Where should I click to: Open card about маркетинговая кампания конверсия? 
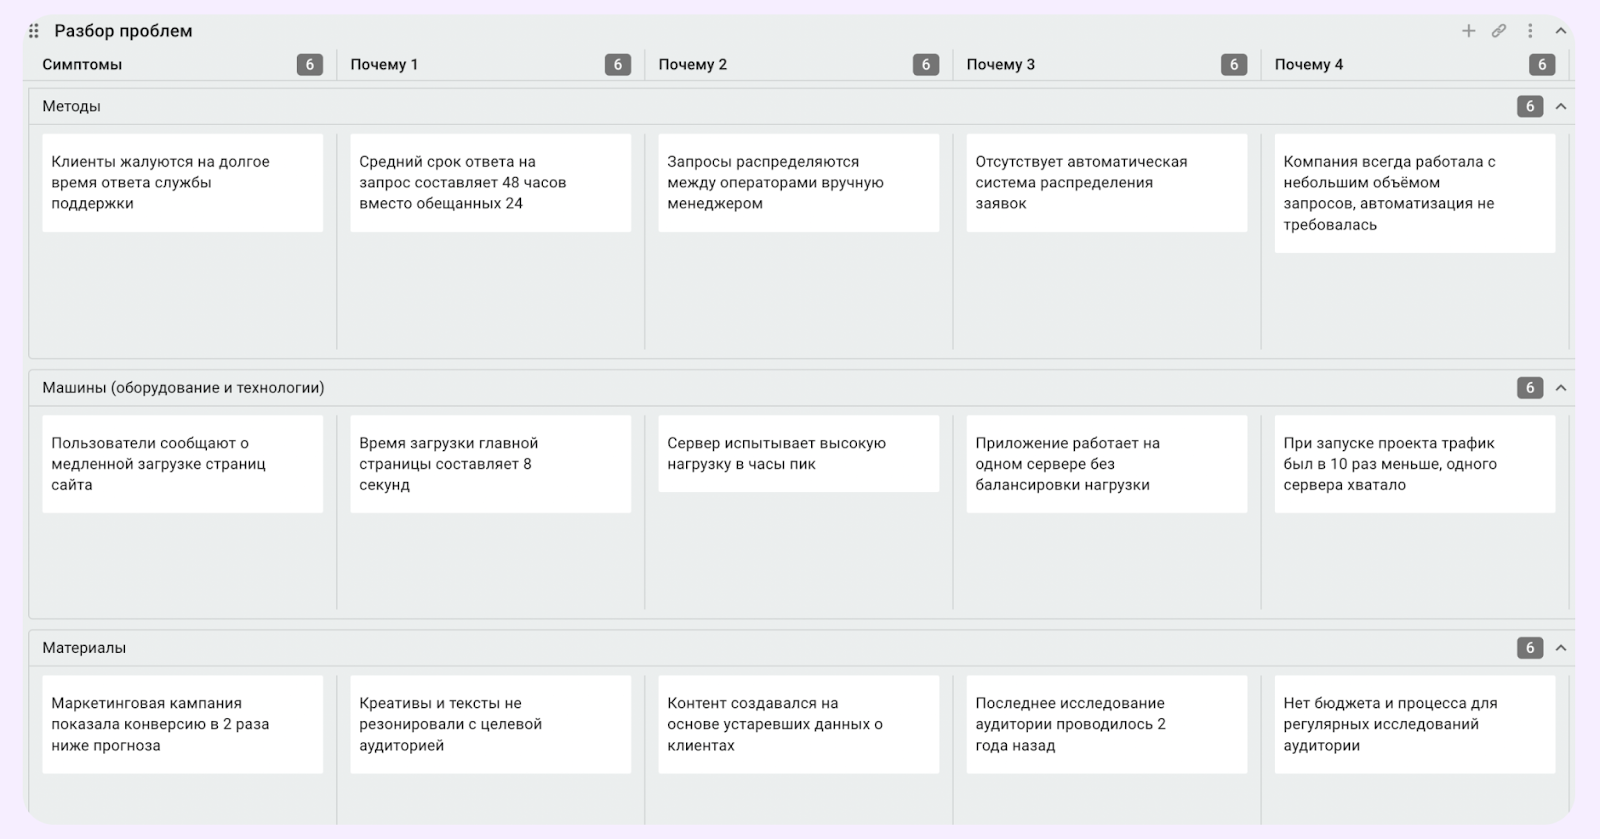[x=182, y=724]
